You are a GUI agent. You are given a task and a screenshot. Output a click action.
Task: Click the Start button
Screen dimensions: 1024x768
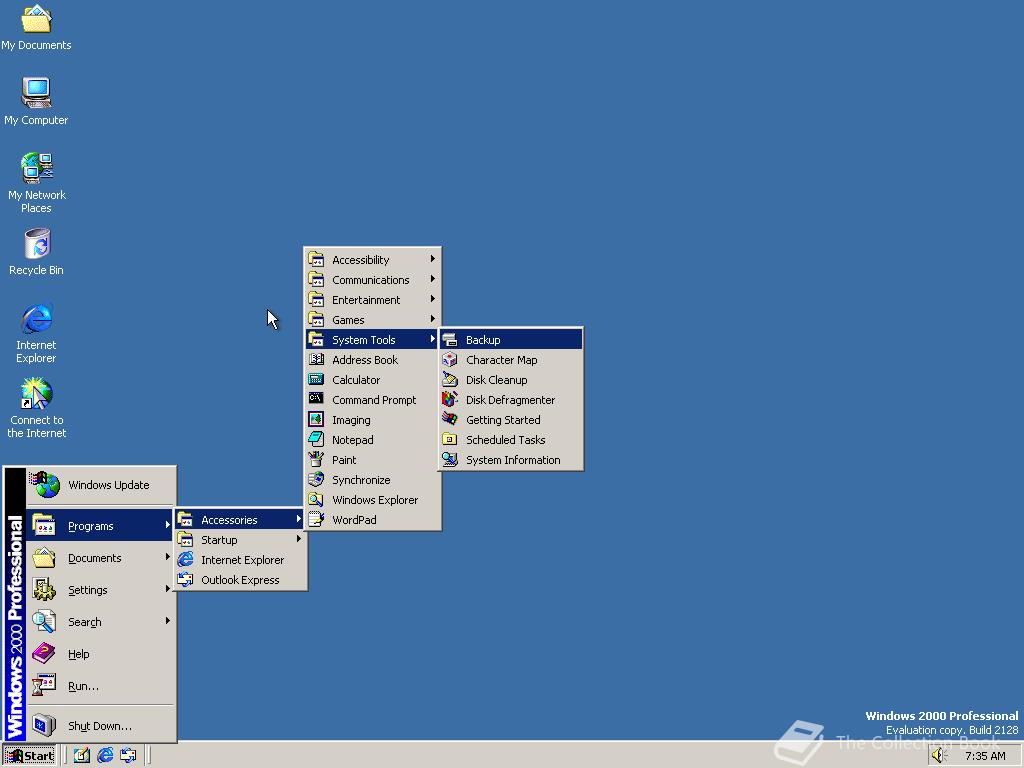(x=29, y=756)
